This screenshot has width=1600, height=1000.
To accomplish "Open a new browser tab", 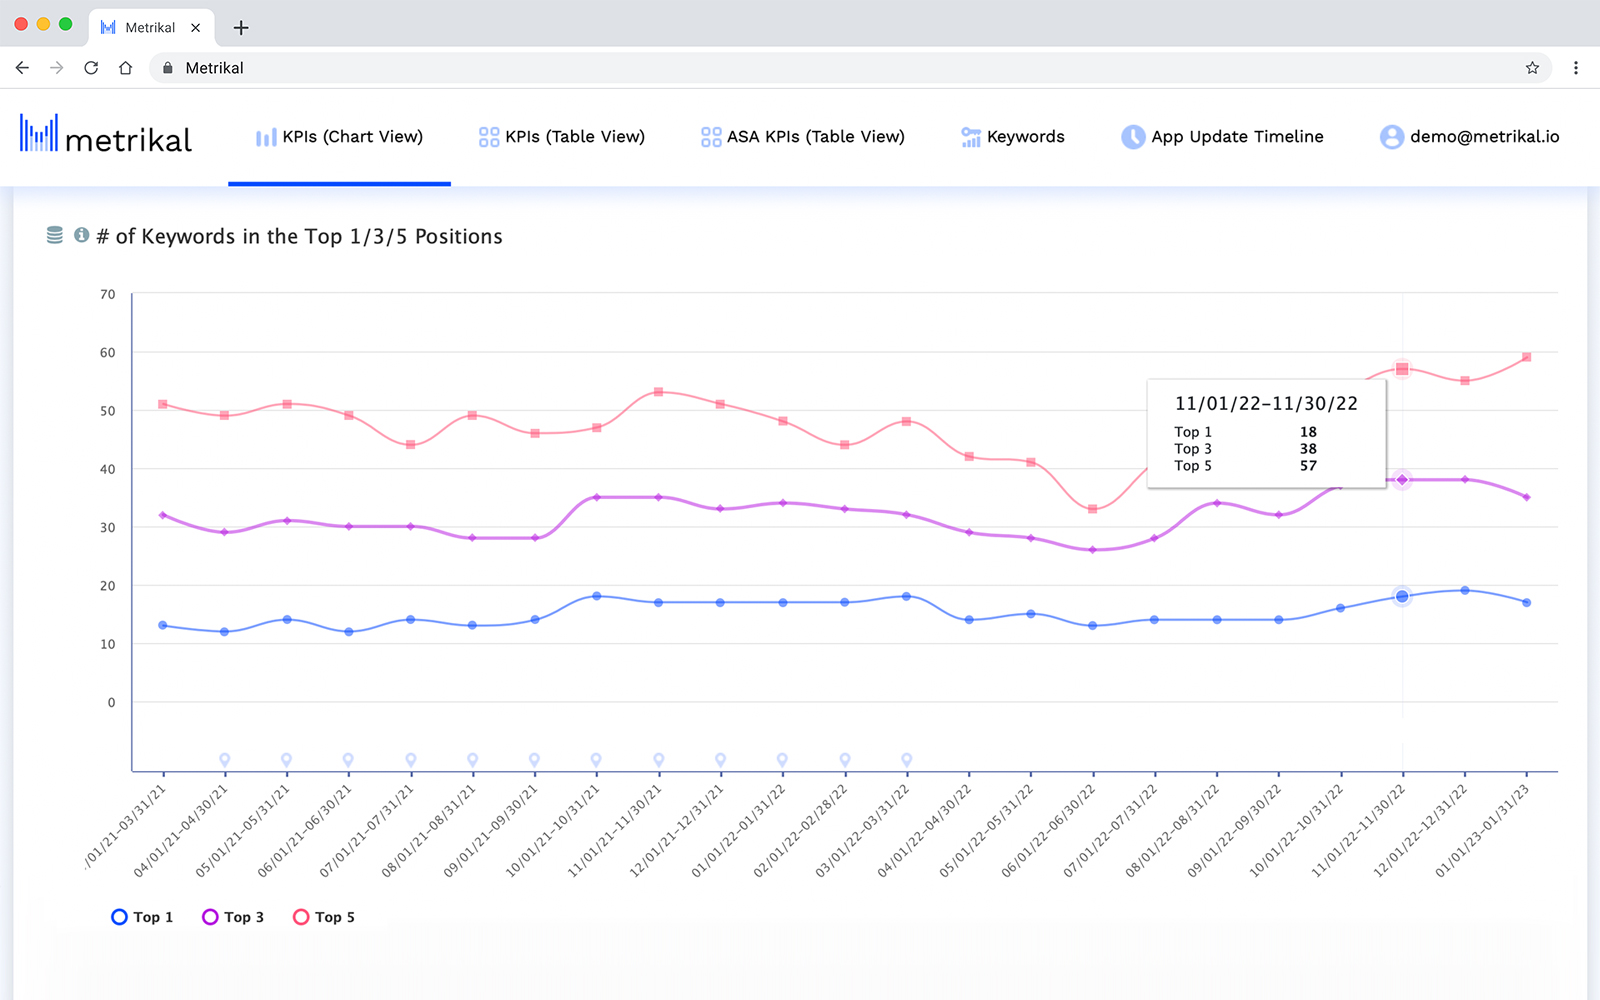I will tap(241, 27).
